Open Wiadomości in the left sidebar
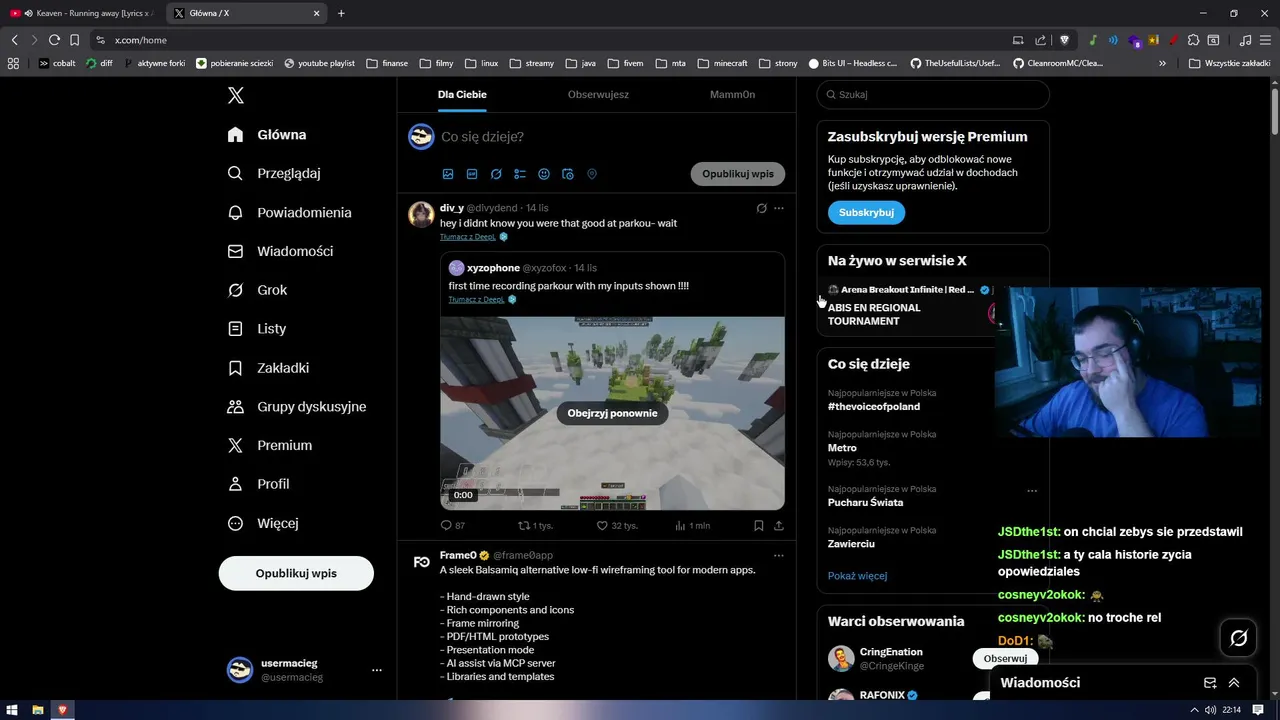The height and width of the screenshot is (720, 1280). click(280, 251)
